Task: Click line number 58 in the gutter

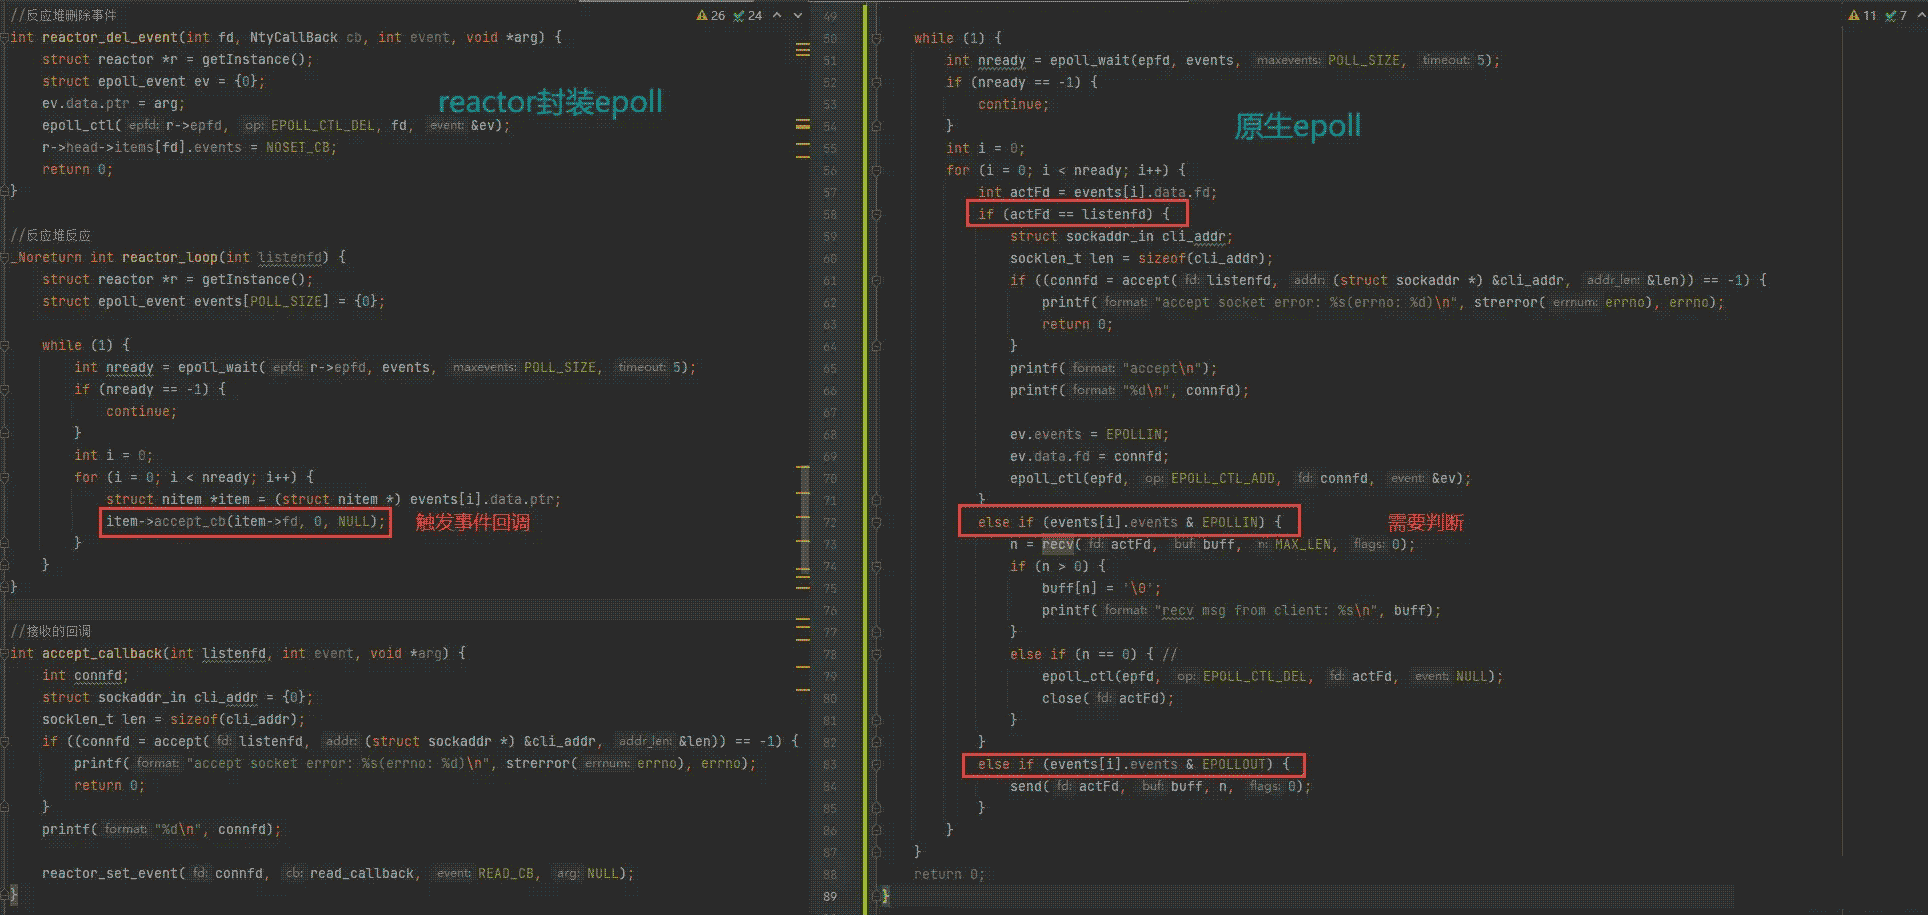Action: [x=830, y=214]
